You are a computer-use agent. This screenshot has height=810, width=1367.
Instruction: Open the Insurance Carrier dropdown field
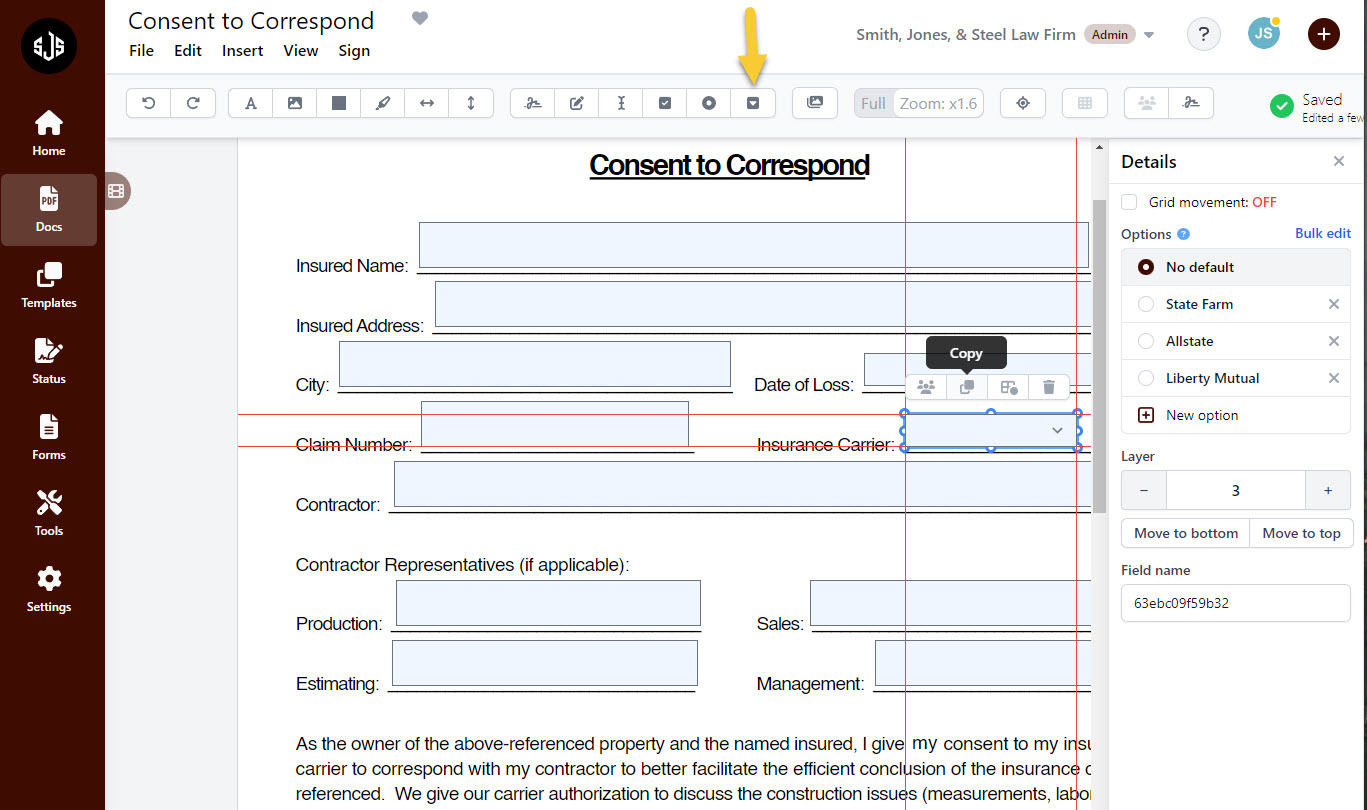(991, 430)
